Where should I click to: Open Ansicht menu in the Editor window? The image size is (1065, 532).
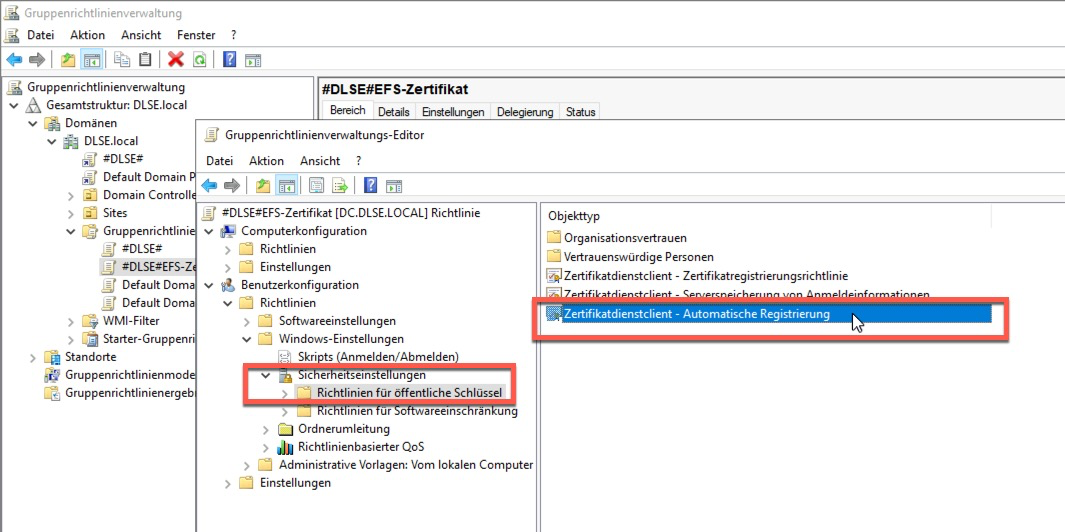pos(319,161)
